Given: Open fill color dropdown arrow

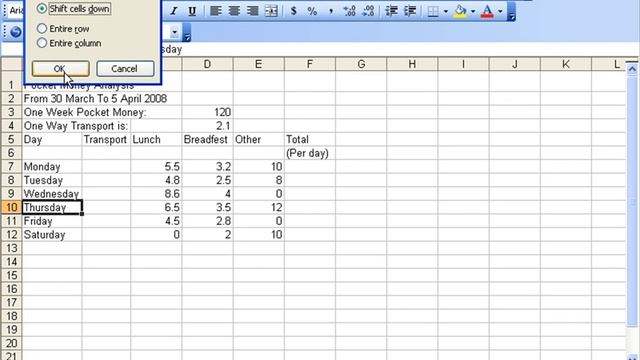Looking at the screenshot, I should (473, 11).
